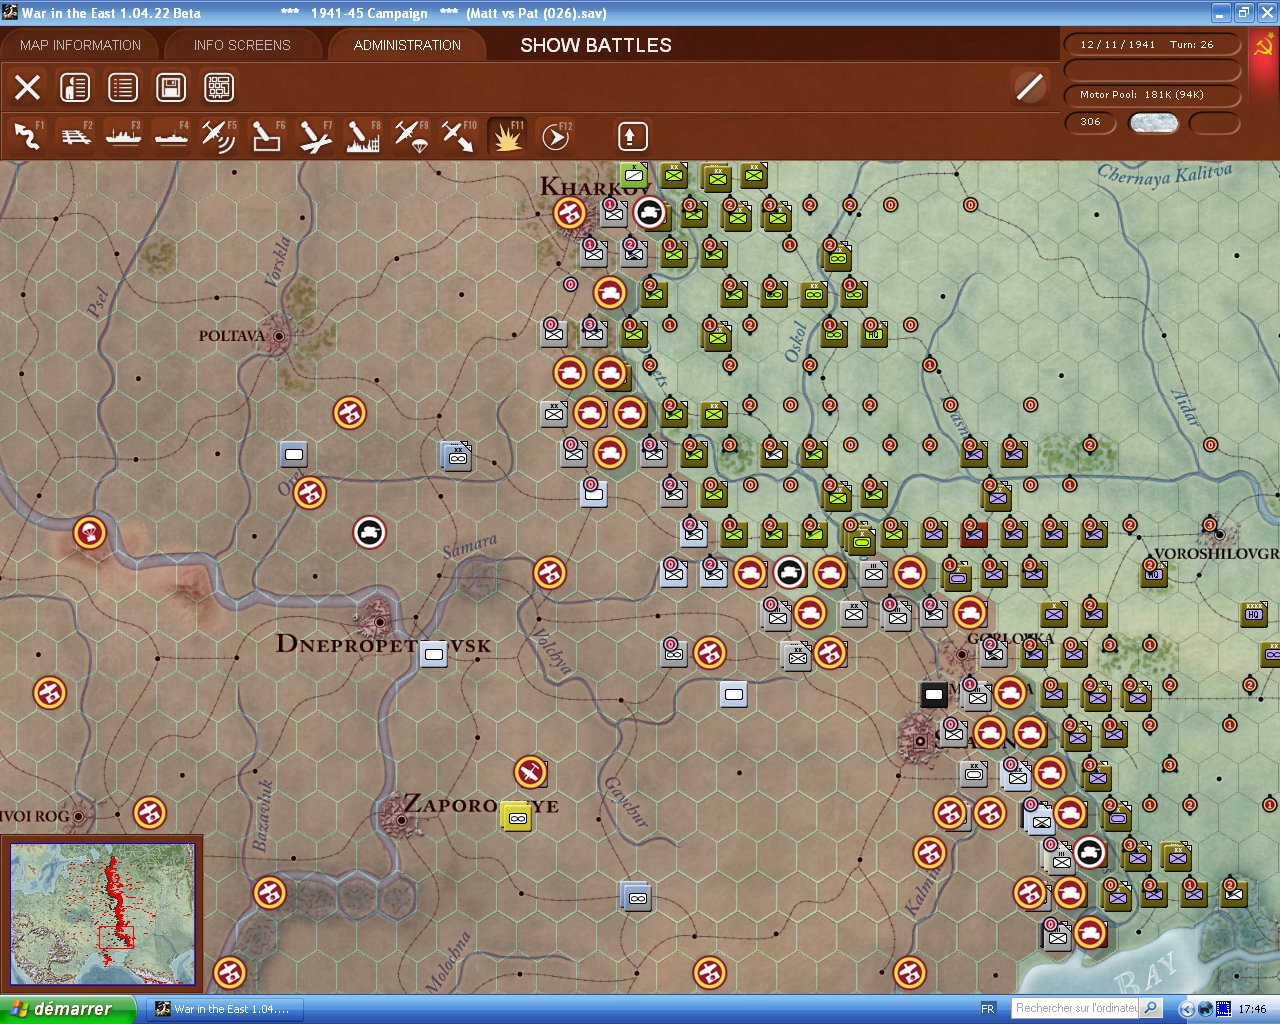The height and width of the screenshot is (1024, 1280).
Task: Select F2 rail movement mode icon
Action: click(x=76, y=136)
